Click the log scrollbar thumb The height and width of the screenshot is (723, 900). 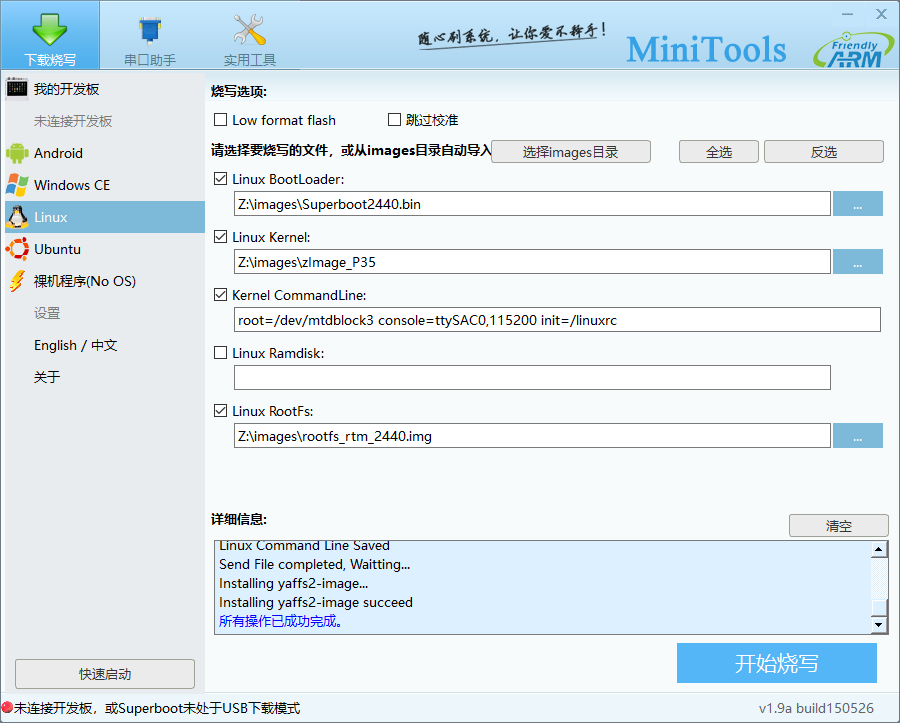point(879,607)
